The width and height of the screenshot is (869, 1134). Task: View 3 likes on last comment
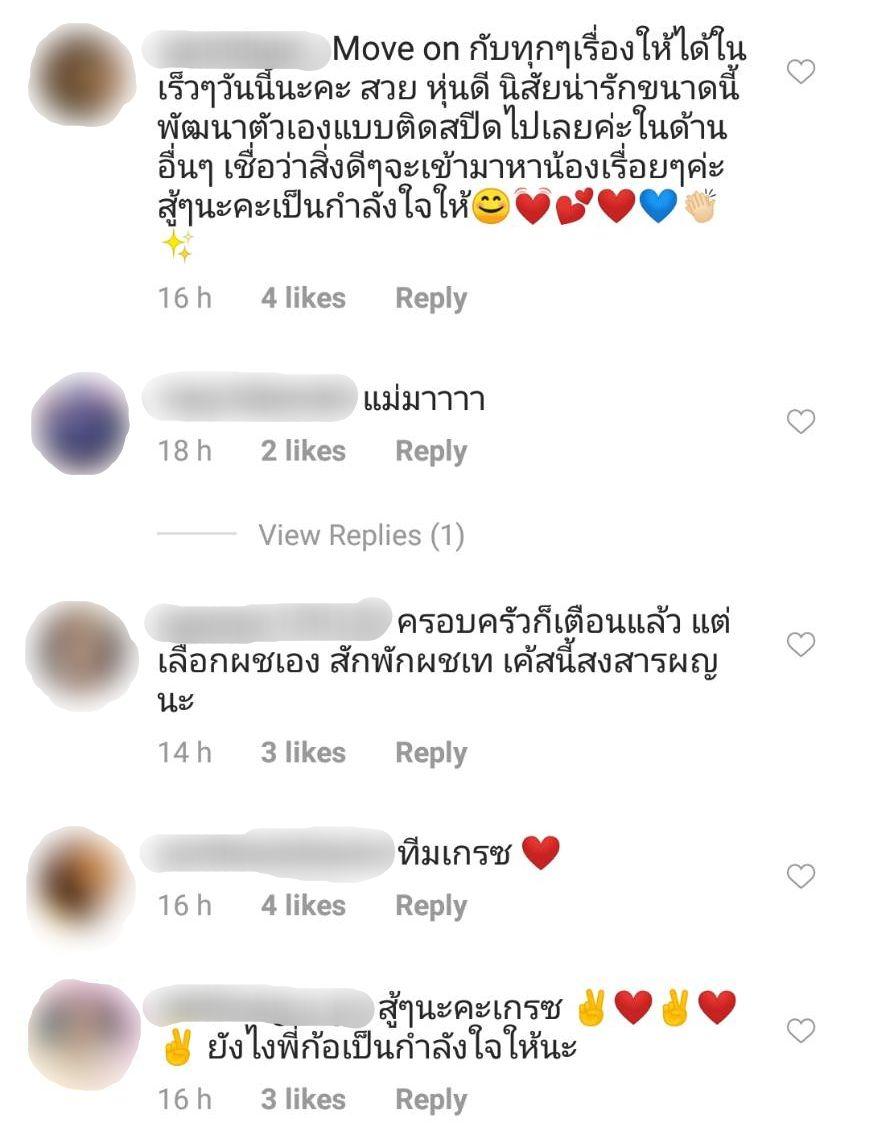point(304,1099)
